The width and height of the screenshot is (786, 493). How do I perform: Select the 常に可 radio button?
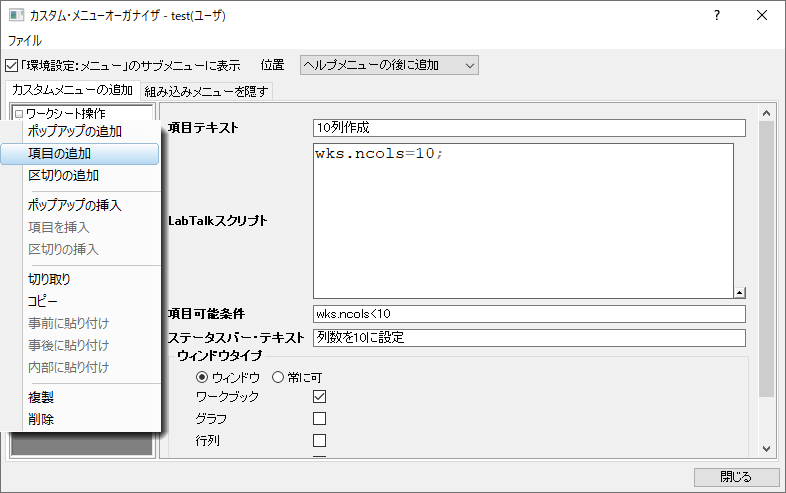[x=278, y=377]
